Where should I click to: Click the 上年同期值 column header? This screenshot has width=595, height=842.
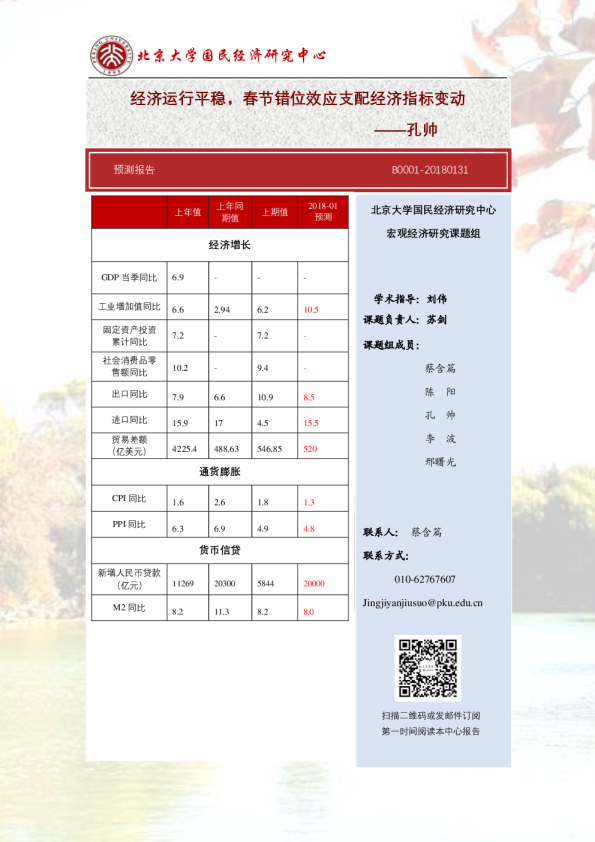tap(230, 212)
